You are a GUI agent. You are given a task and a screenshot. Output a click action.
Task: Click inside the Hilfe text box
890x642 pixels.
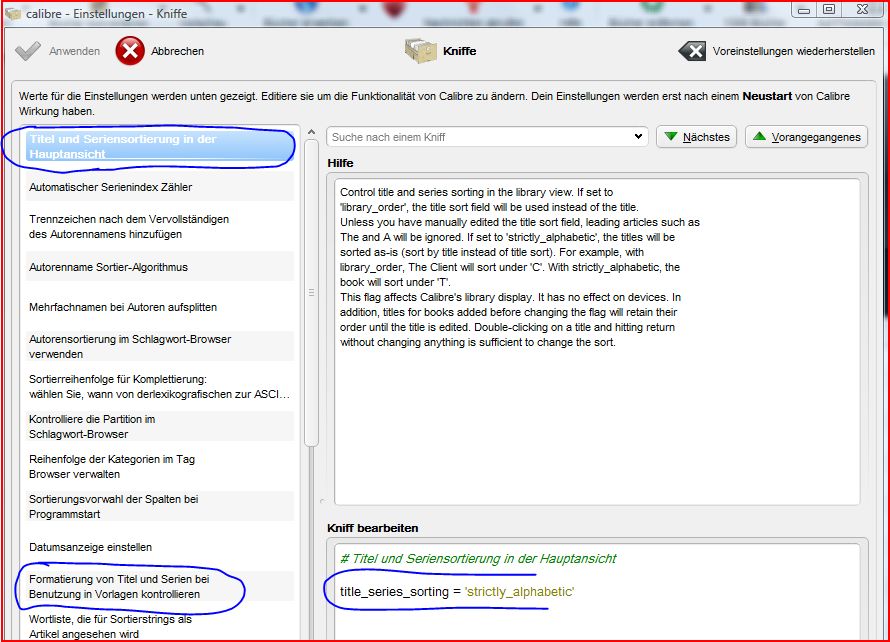(x=597, y=342)
